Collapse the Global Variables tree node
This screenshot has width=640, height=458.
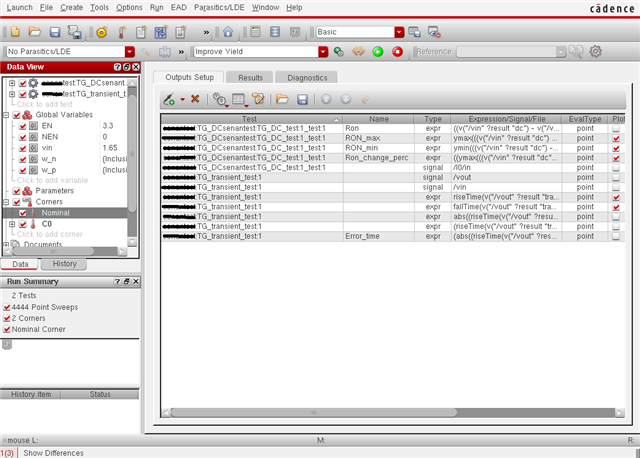(6, 115)
